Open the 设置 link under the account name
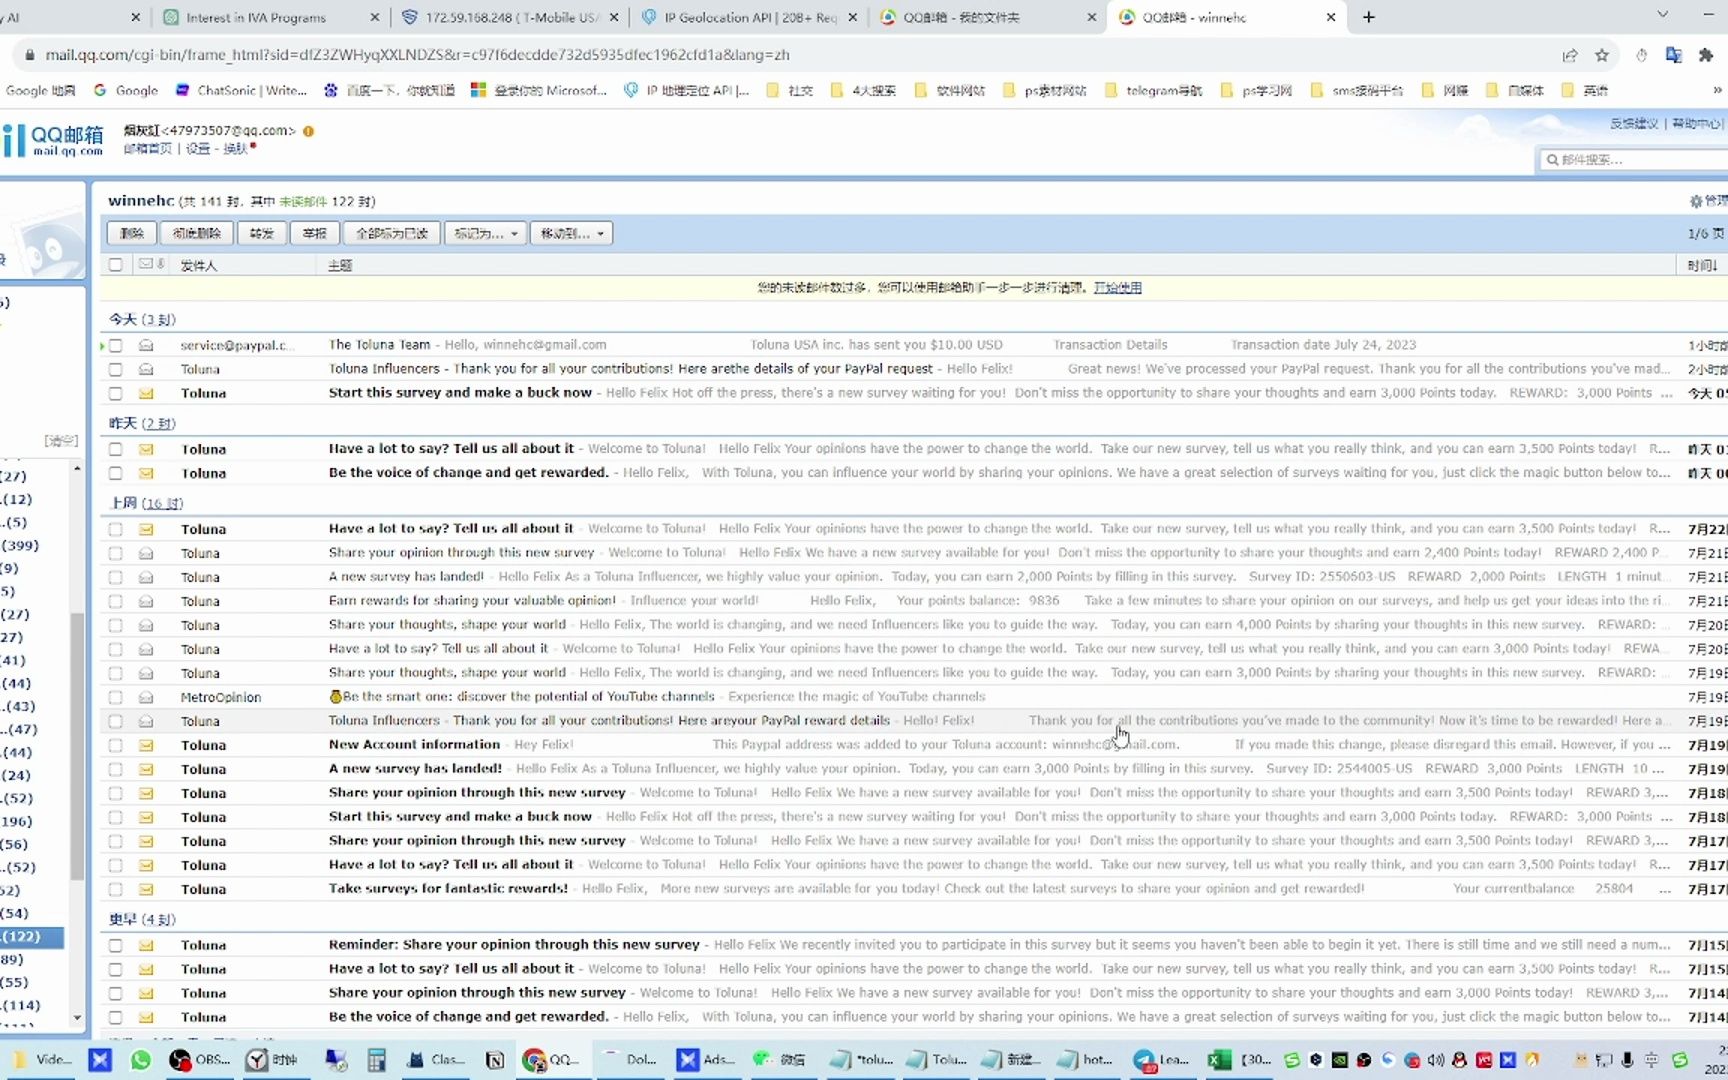The height and width of the screenshot is (1080, 1728). [198, 148]
